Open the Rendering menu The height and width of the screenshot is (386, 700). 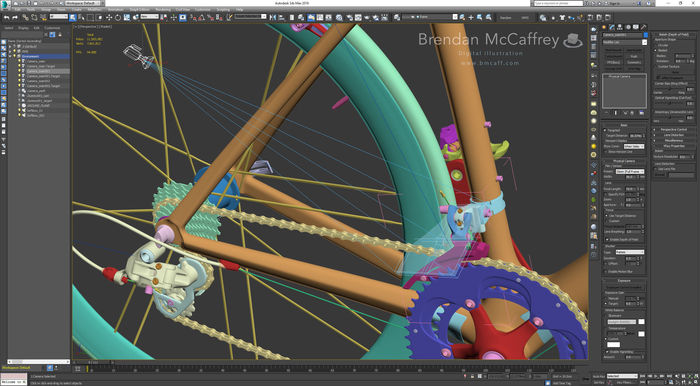(x=163, y=9)
